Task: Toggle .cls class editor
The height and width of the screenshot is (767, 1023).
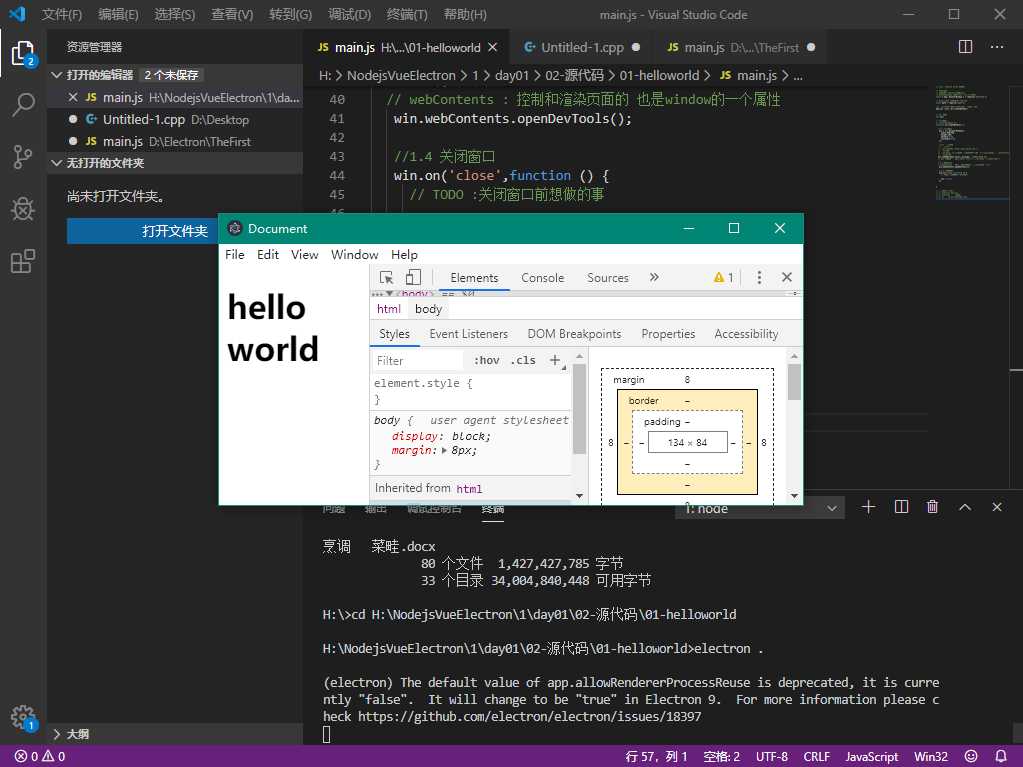Action: [523, 360]
